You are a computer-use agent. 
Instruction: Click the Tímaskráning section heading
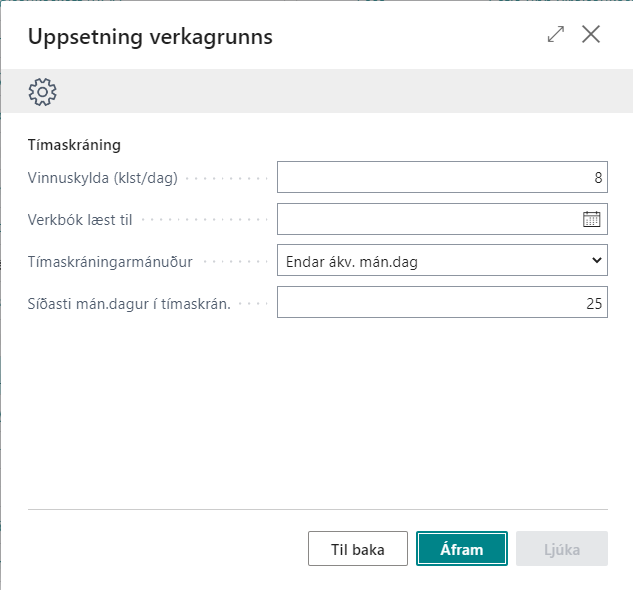[x=74, y=145]
